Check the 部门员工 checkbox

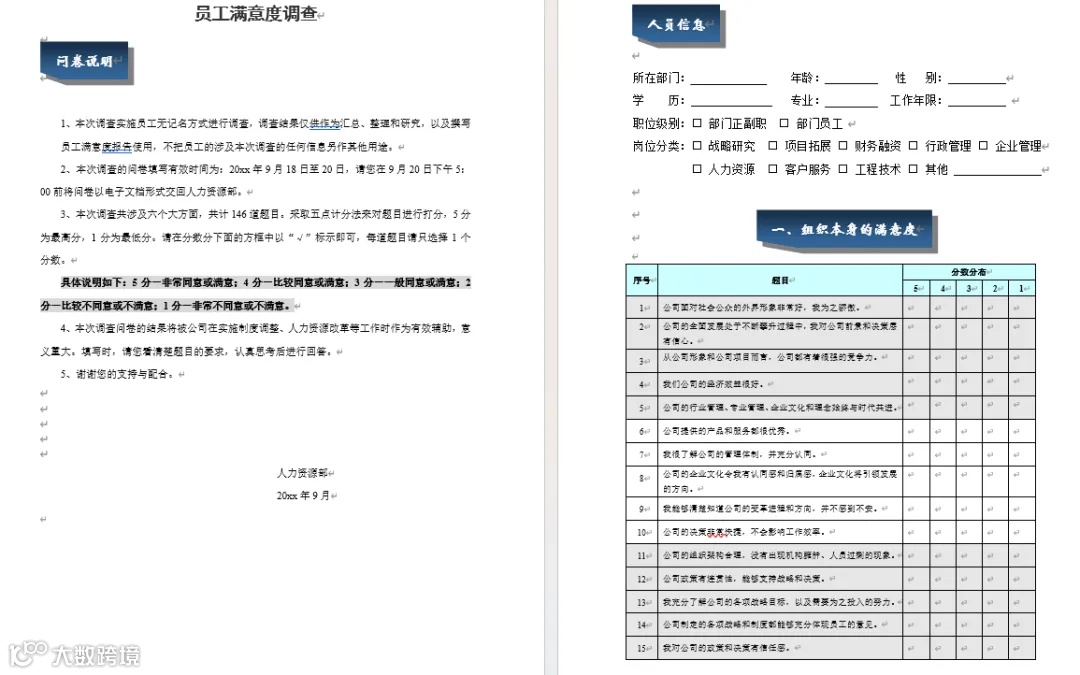(x=784, y=123)
